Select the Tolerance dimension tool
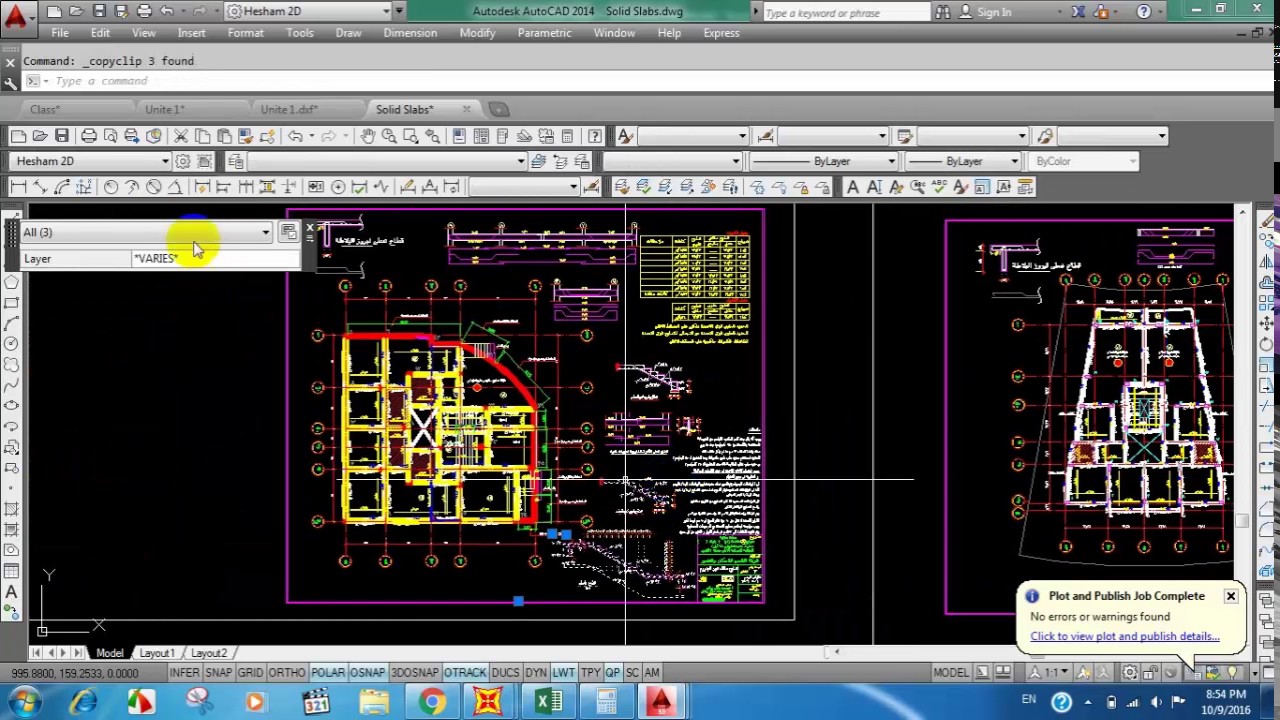Viewport: 1280px width, 720px height. pyautogui.click(x=316, y=187)
